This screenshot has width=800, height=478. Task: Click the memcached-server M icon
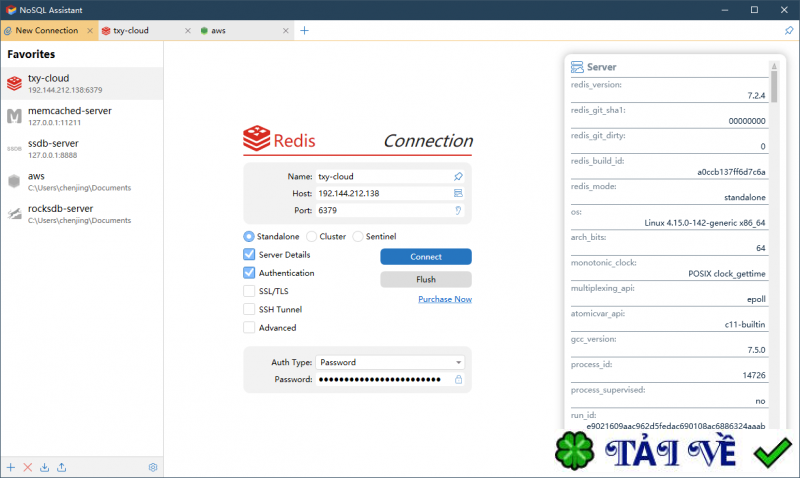tap(14, 116)
